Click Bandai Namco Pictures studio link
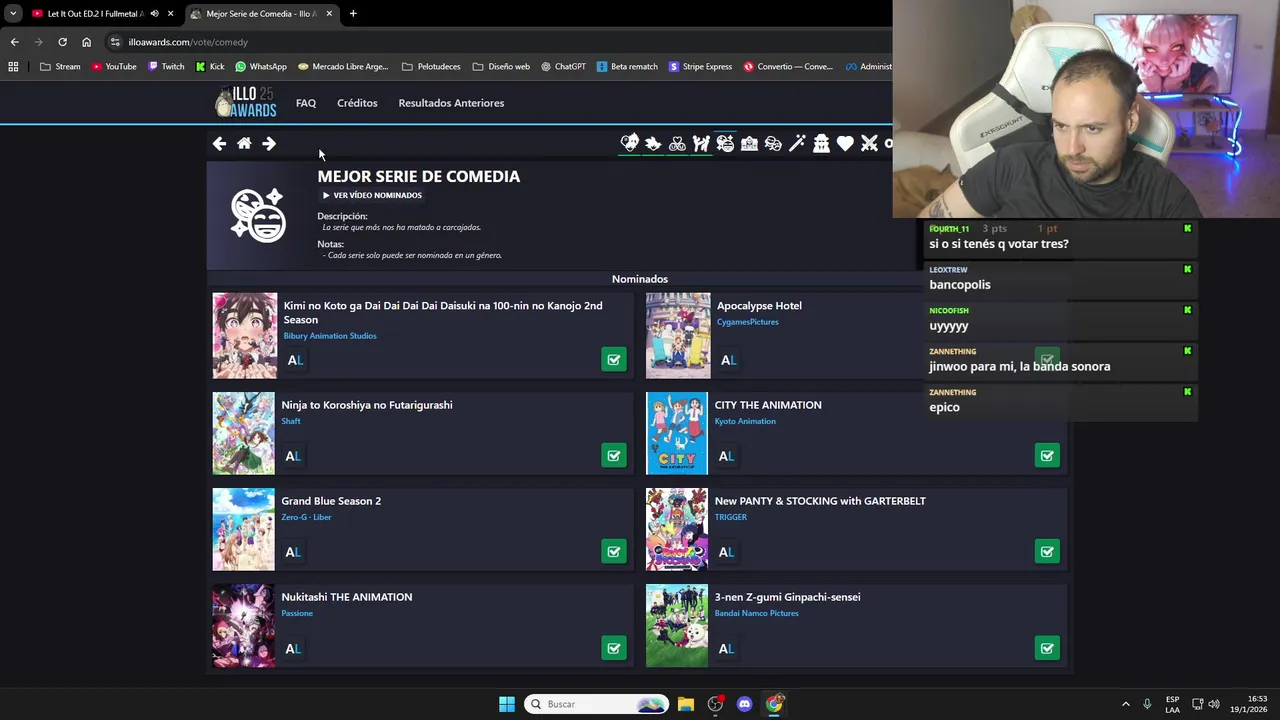The height and width of the screenshot is (720, 1280). pyautogui.click(x=756, y=613)
